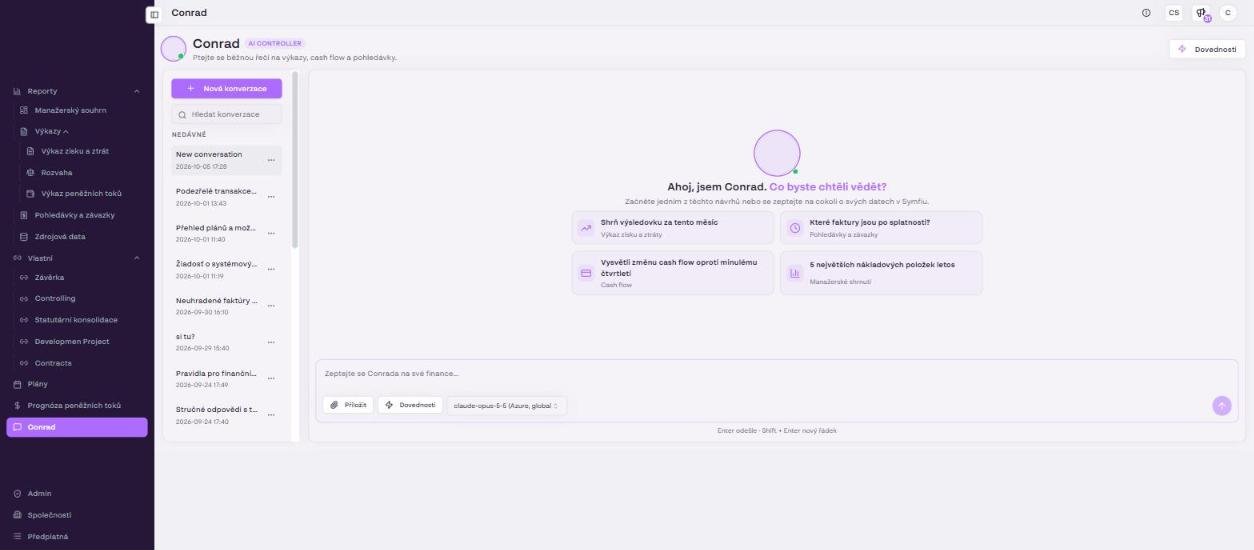The image size is (1254, 550).
Task: Open options menu for 'si tu?'
Action: pyautogui.click(x=271, y=343)
